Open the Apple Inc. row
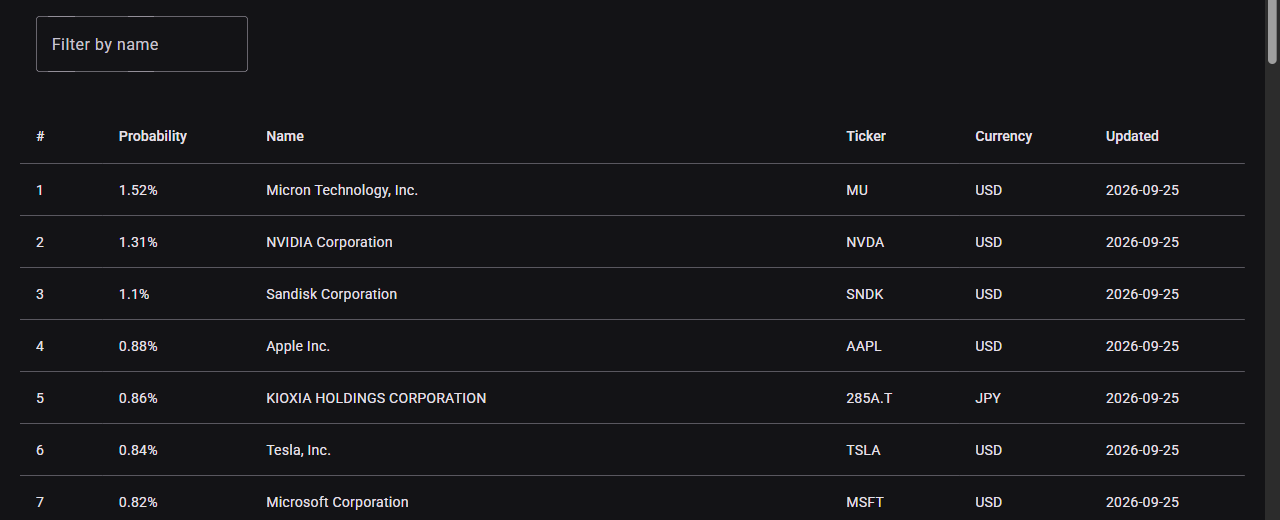The image size is (1280, 520). tap(632, 346)
